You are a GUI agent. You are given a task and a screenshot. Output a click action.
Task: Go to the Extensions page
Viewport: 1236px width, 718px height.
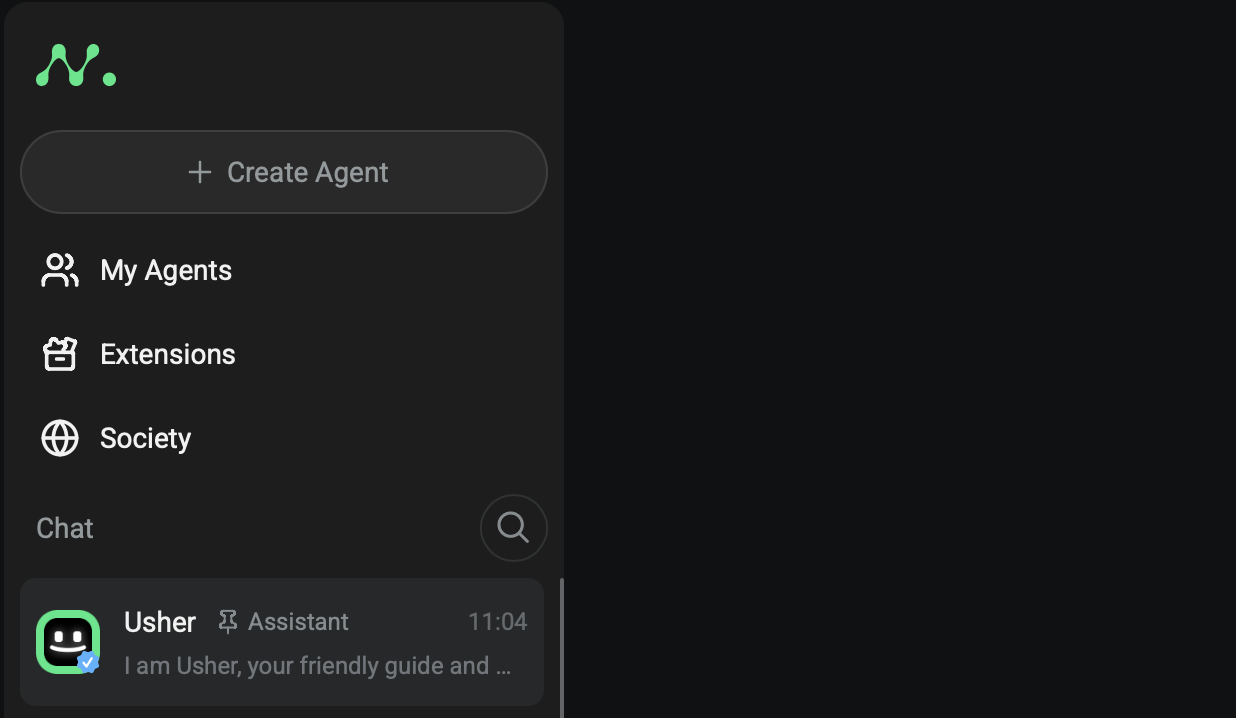click(x=168, y=354)
